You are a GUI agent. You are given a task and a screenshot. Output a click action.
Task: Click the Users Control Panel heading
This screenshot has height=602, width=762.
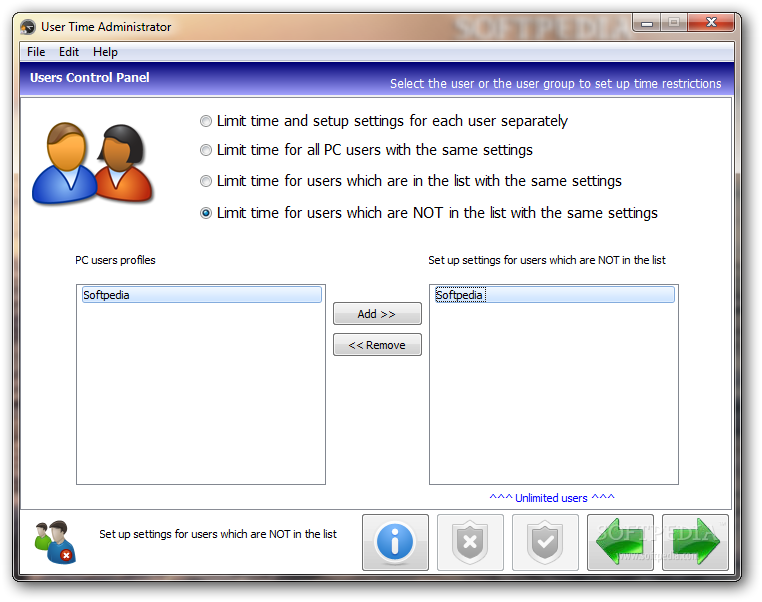point(89,78)
